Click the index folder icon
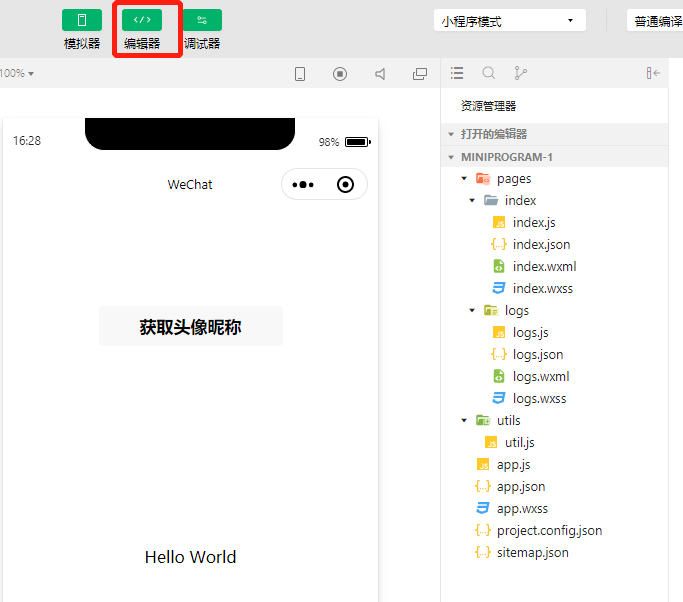Screen dimensions: 683x602 491,200
